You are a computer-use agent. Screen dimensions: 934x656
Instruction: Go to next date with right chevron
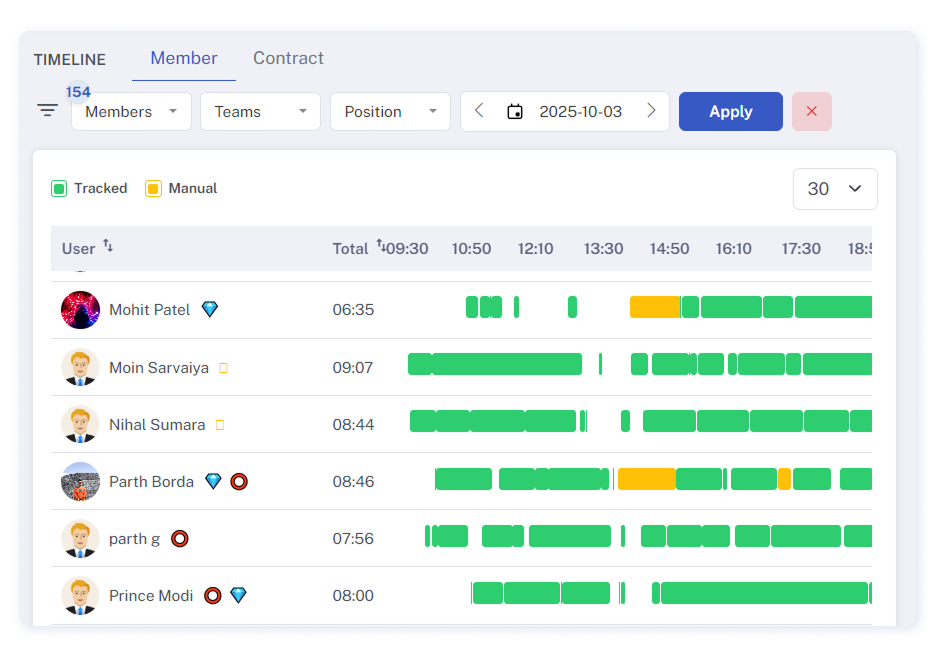point(651,111)
